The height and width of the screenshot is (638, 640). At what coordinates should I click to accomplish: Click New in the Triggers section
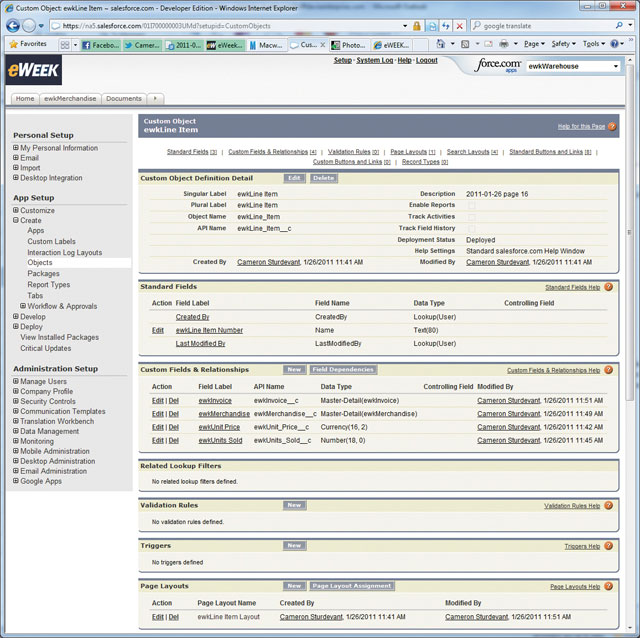point(294,545)
